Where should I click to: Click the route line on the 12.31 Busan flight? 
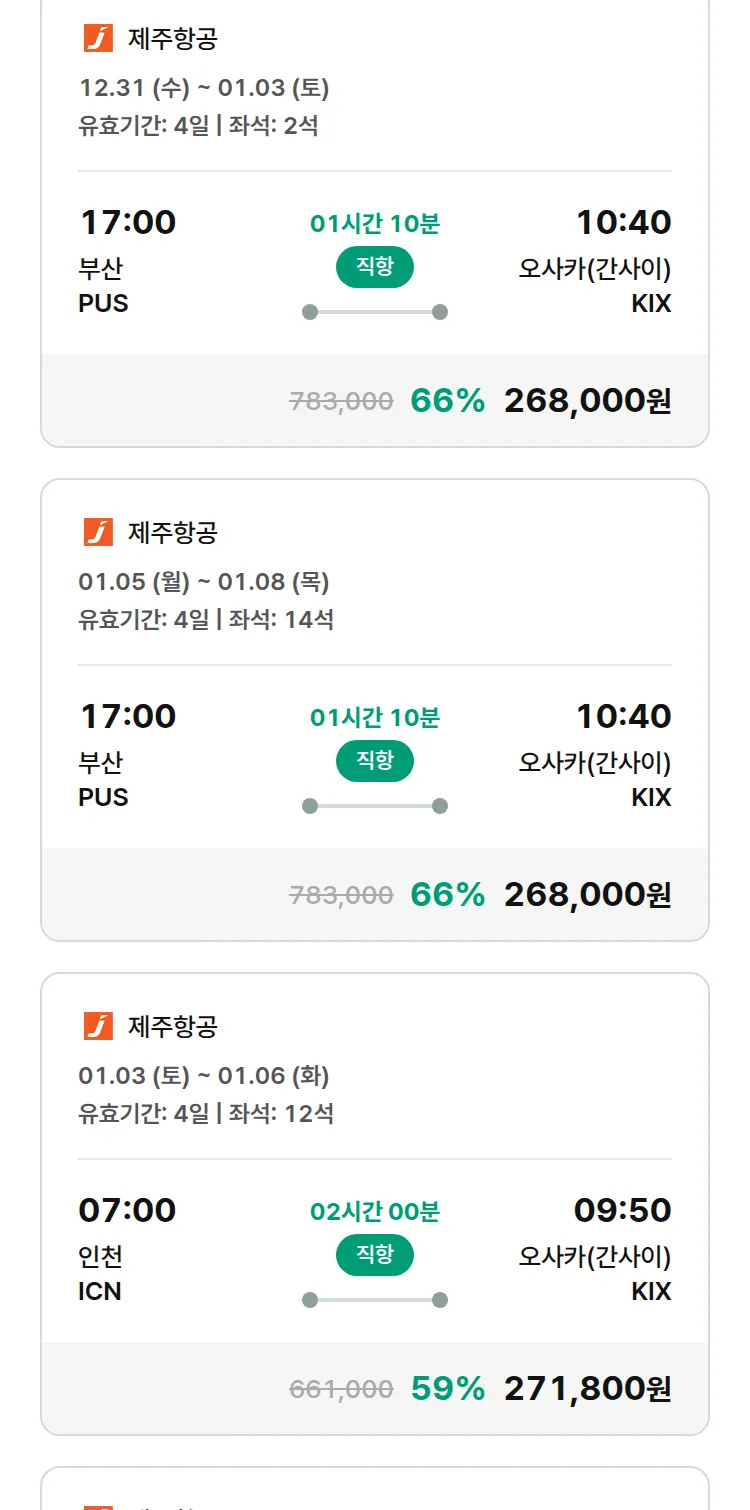tap(374, 312)
